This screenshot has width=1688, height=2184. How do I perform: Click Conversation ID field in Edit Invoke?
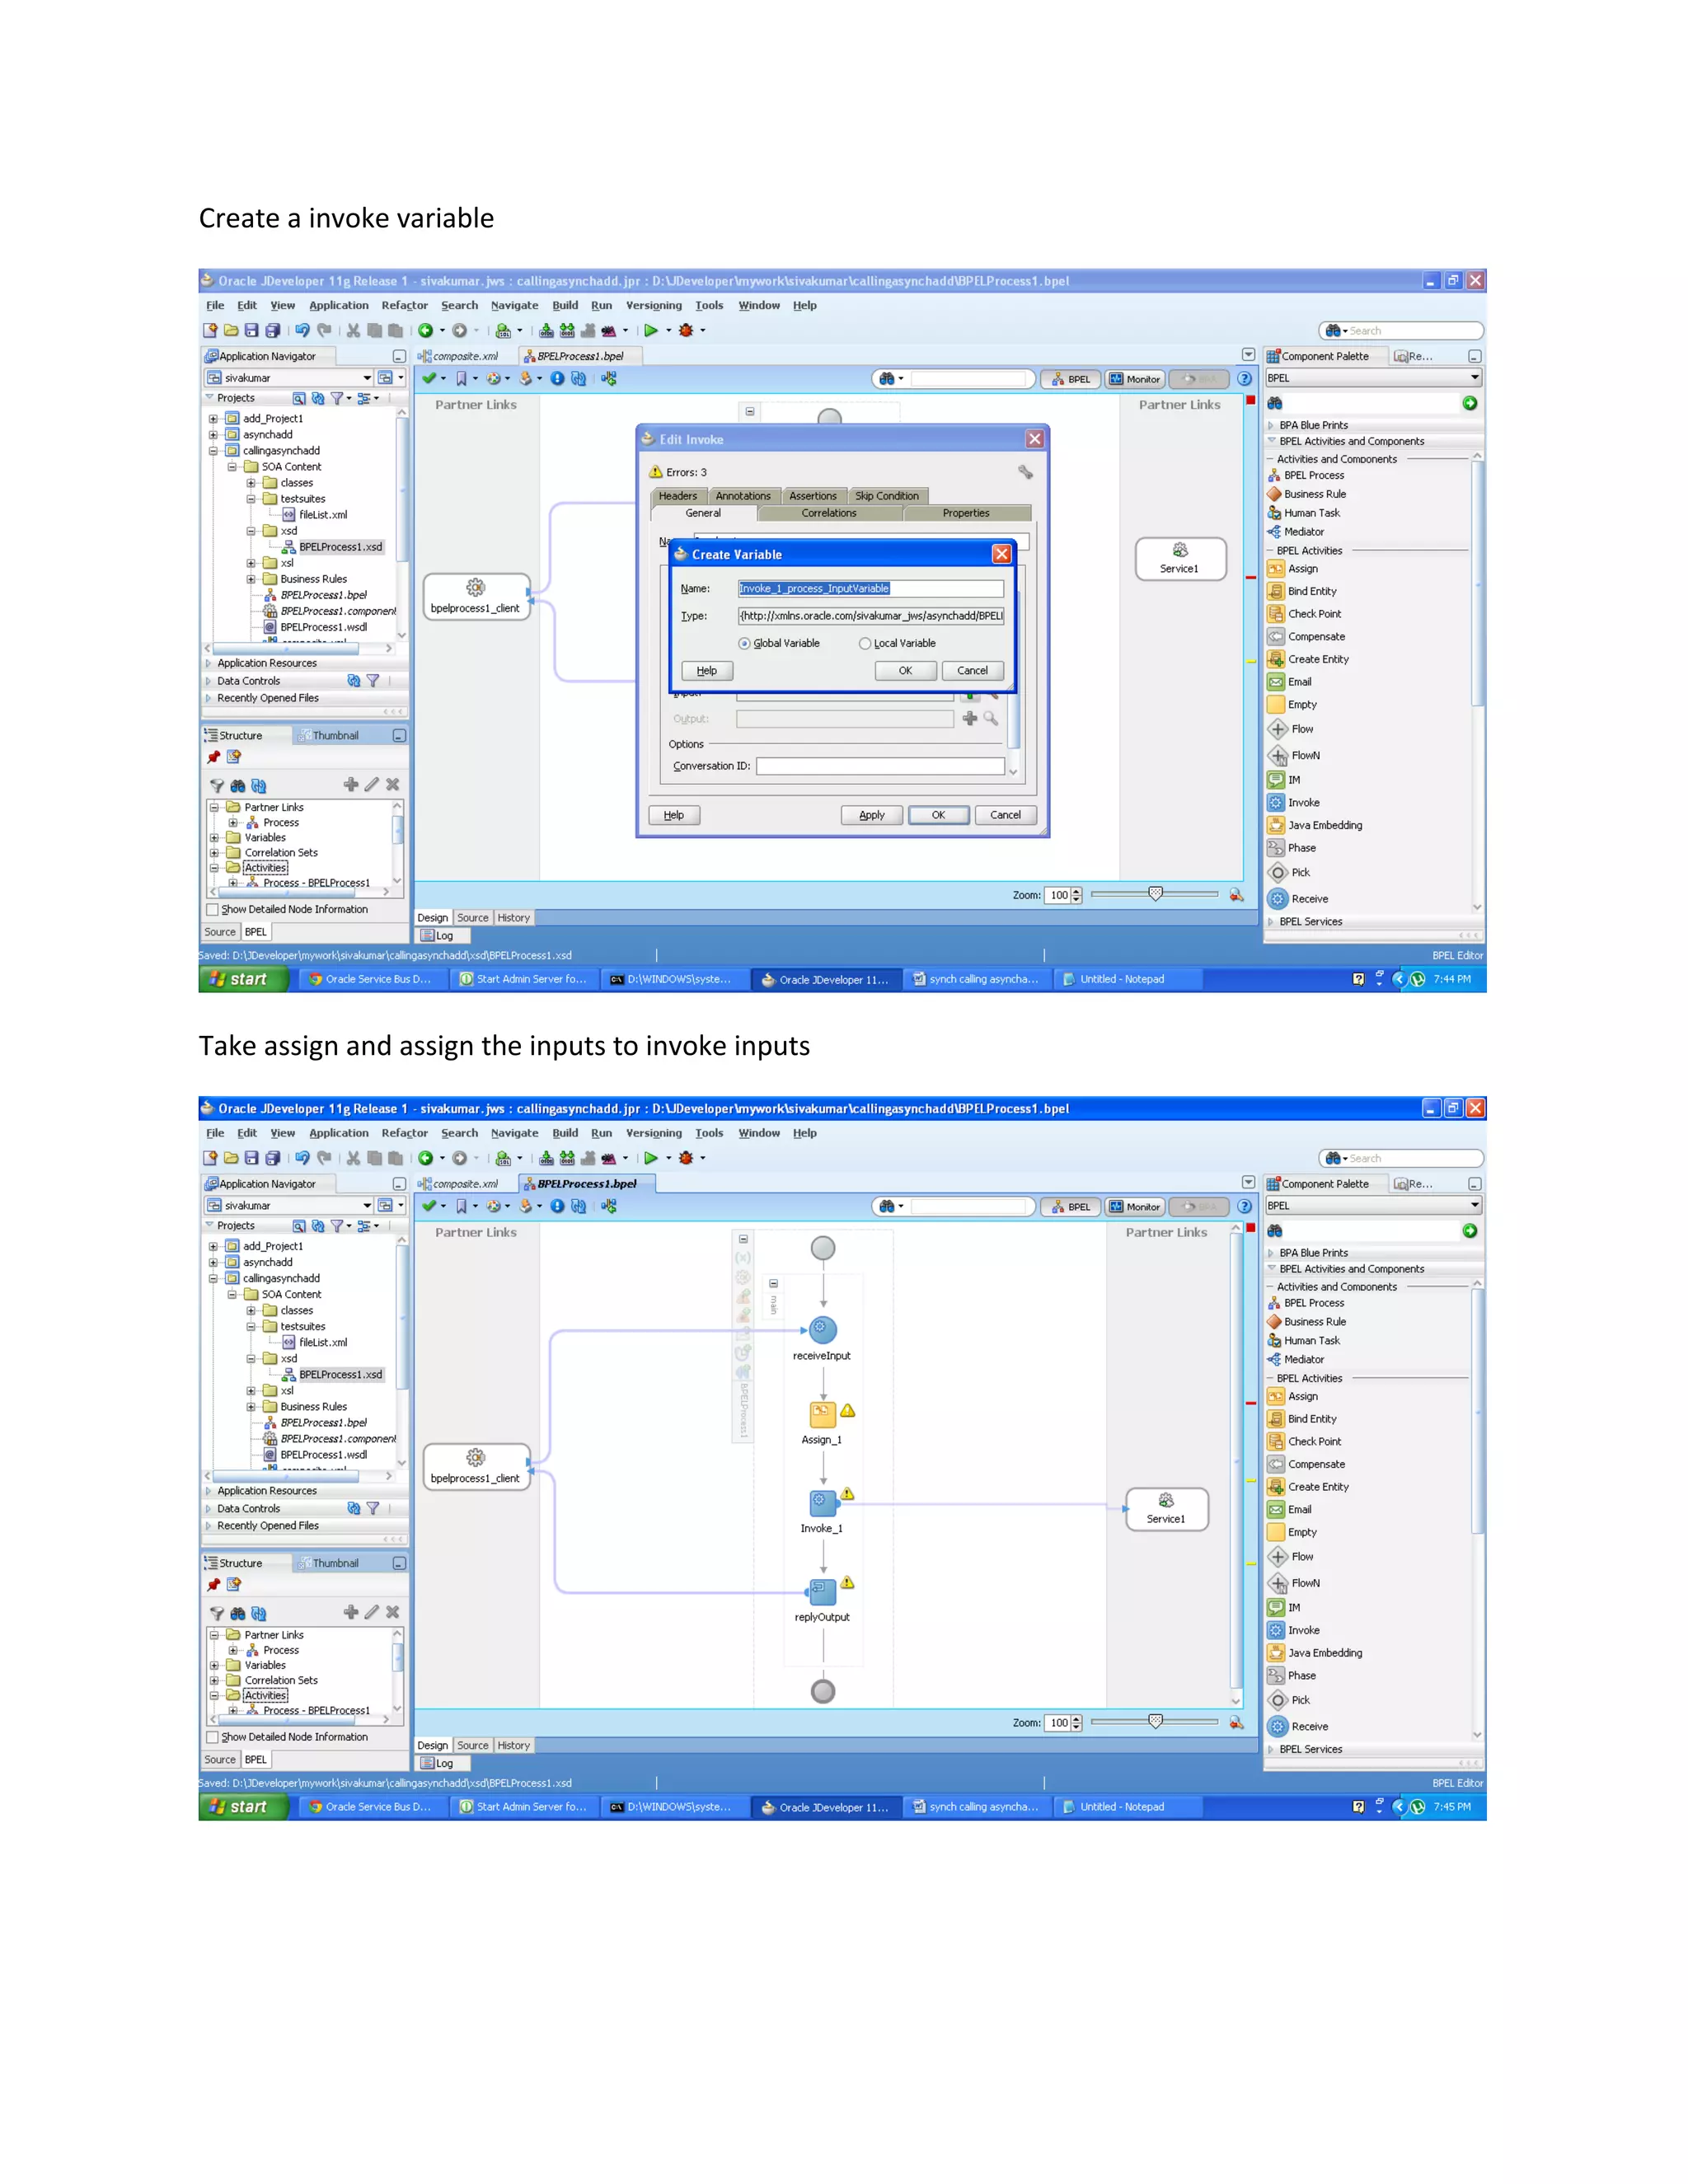click(x=880, y=766)
